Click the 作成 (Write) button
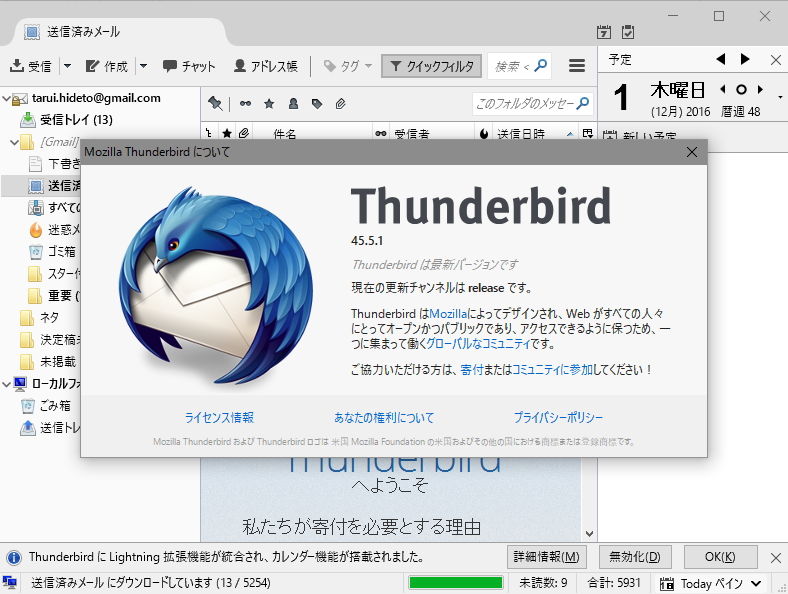788x594 pixels. (x=106, y=66)
